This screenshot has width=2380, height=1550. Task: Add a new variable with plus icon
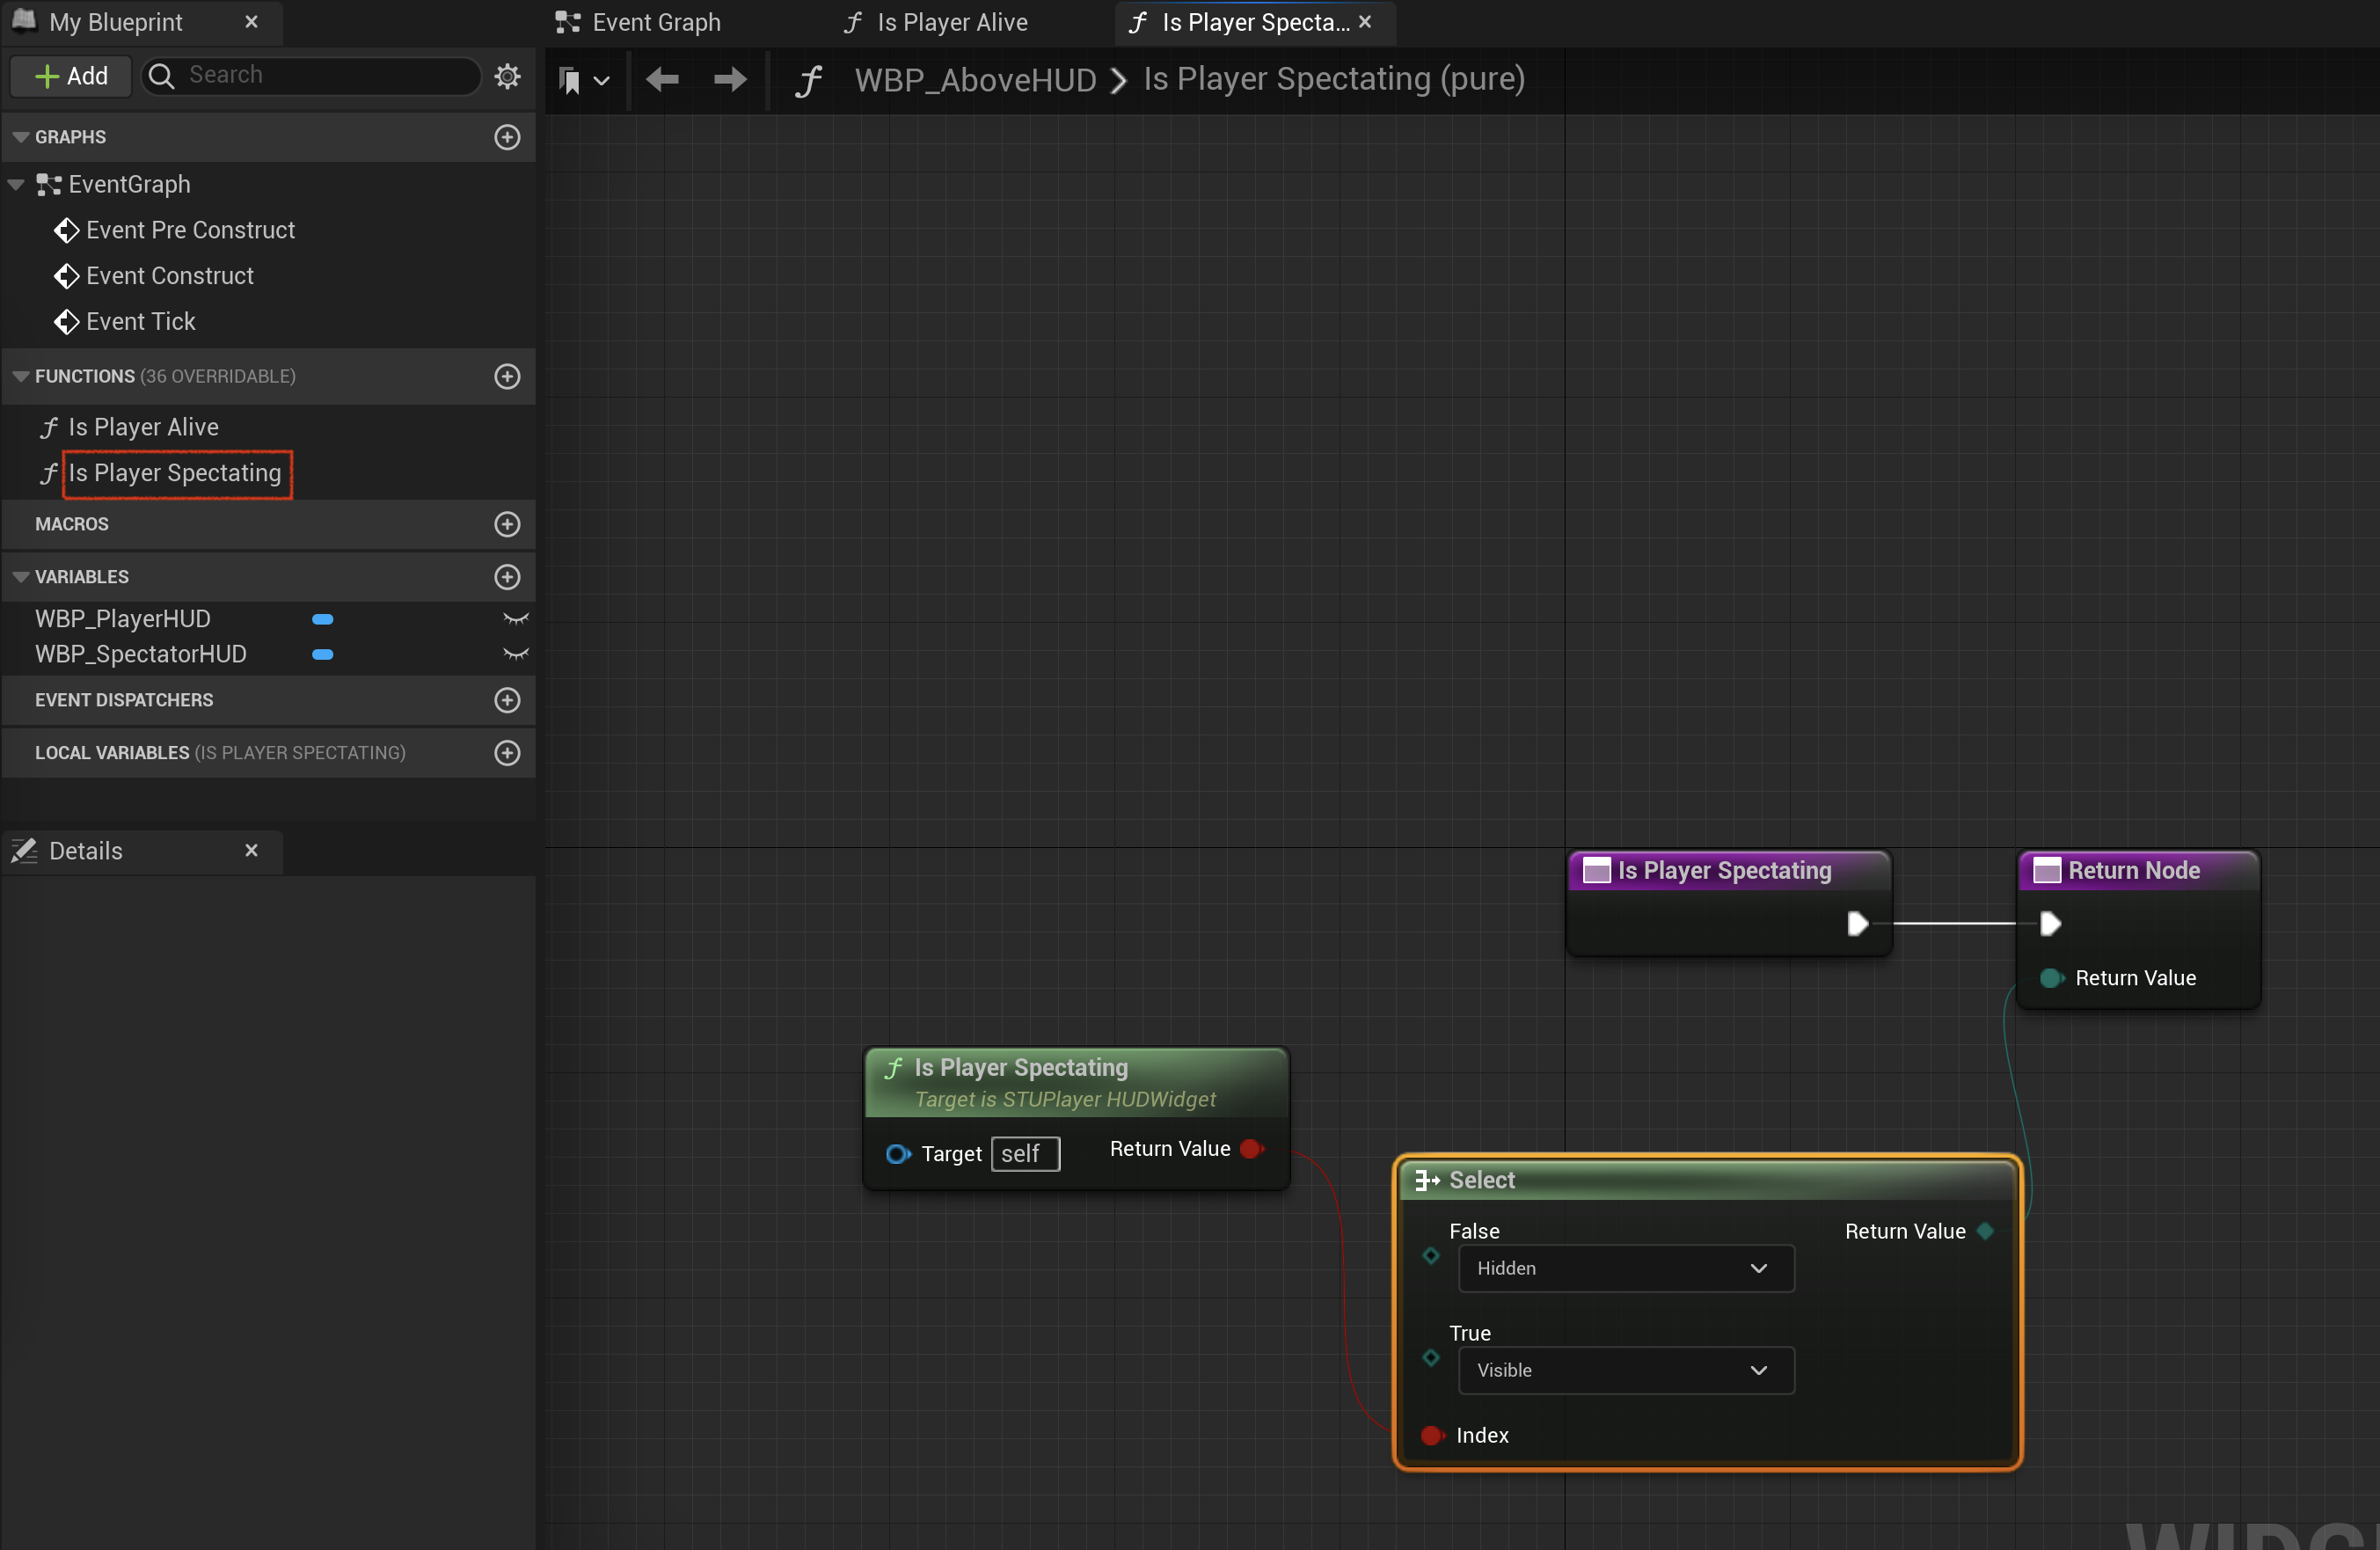point(507,577)
